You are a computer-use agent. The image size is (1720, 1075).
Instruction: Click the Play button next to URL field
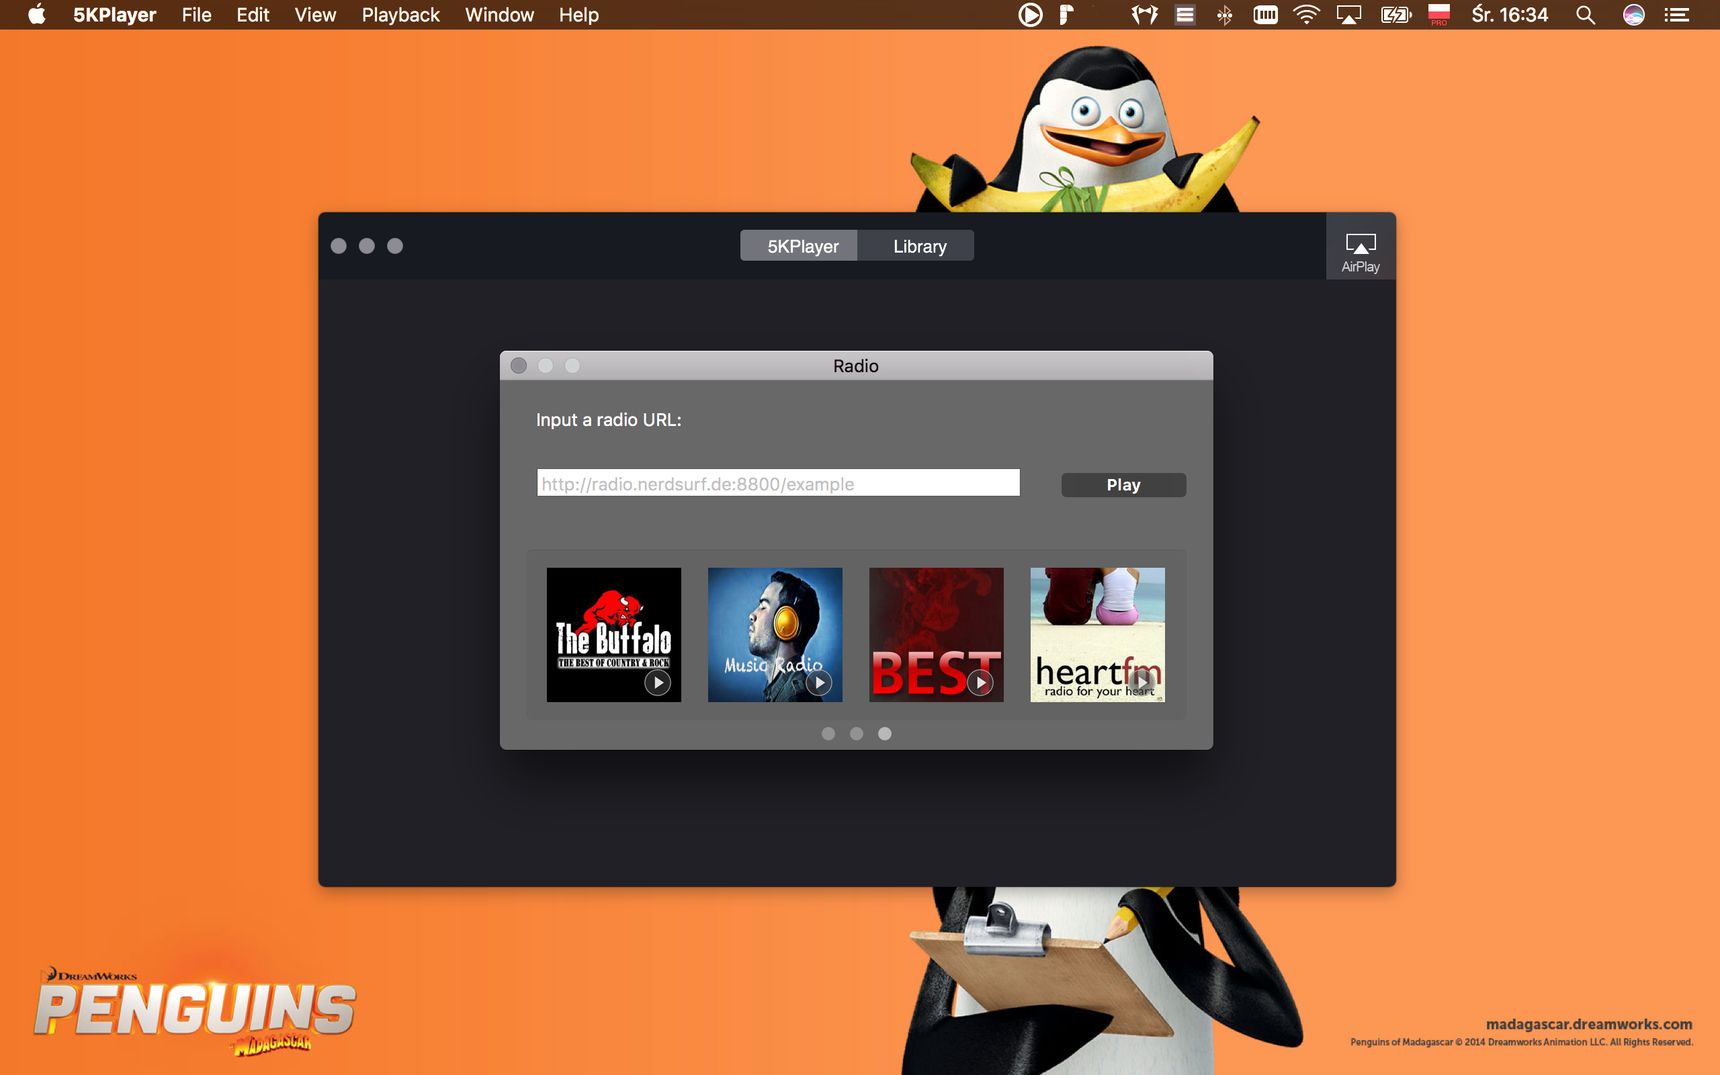coord(1123,485)
